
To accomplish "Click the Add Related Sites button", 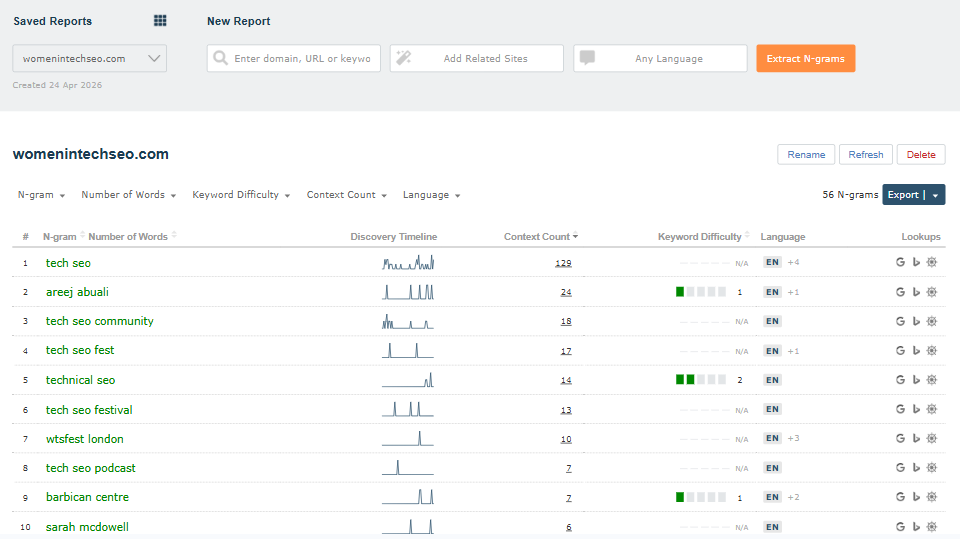I will (476, 58).
